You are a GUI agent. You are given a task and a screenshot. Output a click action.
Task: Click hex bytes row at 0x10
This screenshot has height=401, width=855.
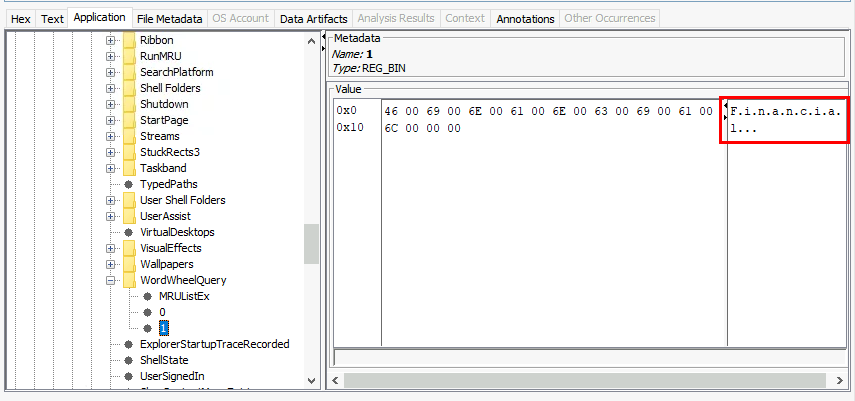point(423,128)
